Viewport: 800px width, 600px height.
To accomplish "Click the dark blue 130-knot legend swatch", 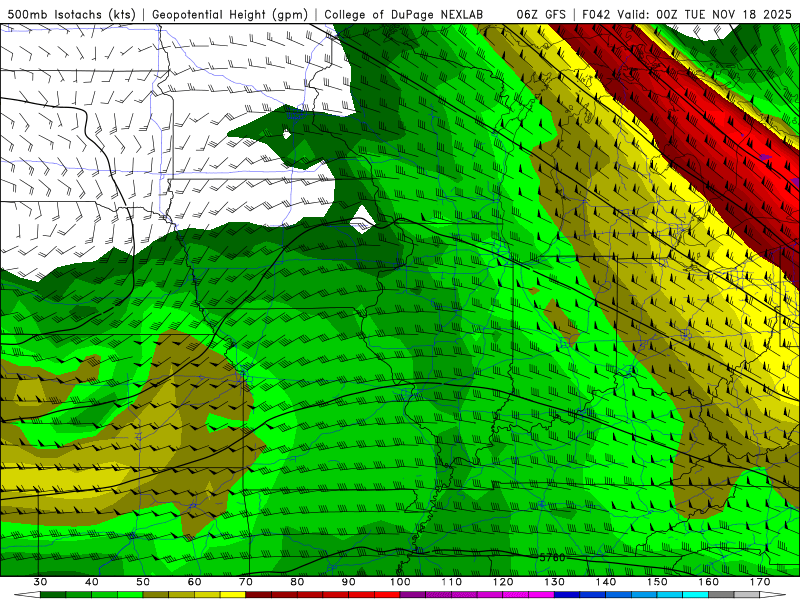I will click(x=567, y=595).
